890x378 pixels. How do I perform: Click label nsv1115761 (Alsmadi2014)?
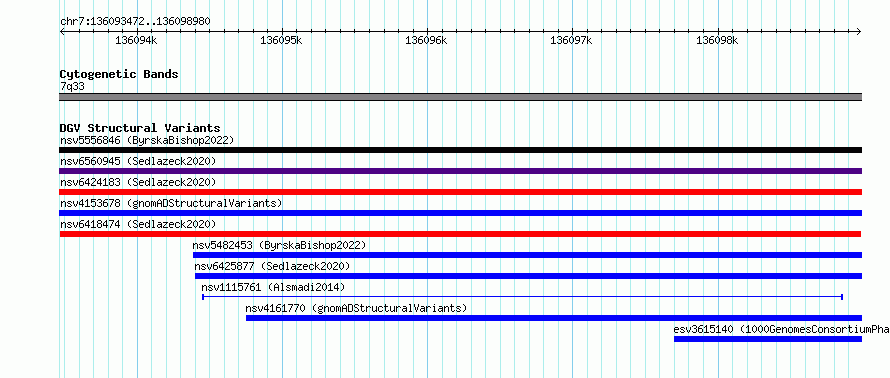click(274, 287)
